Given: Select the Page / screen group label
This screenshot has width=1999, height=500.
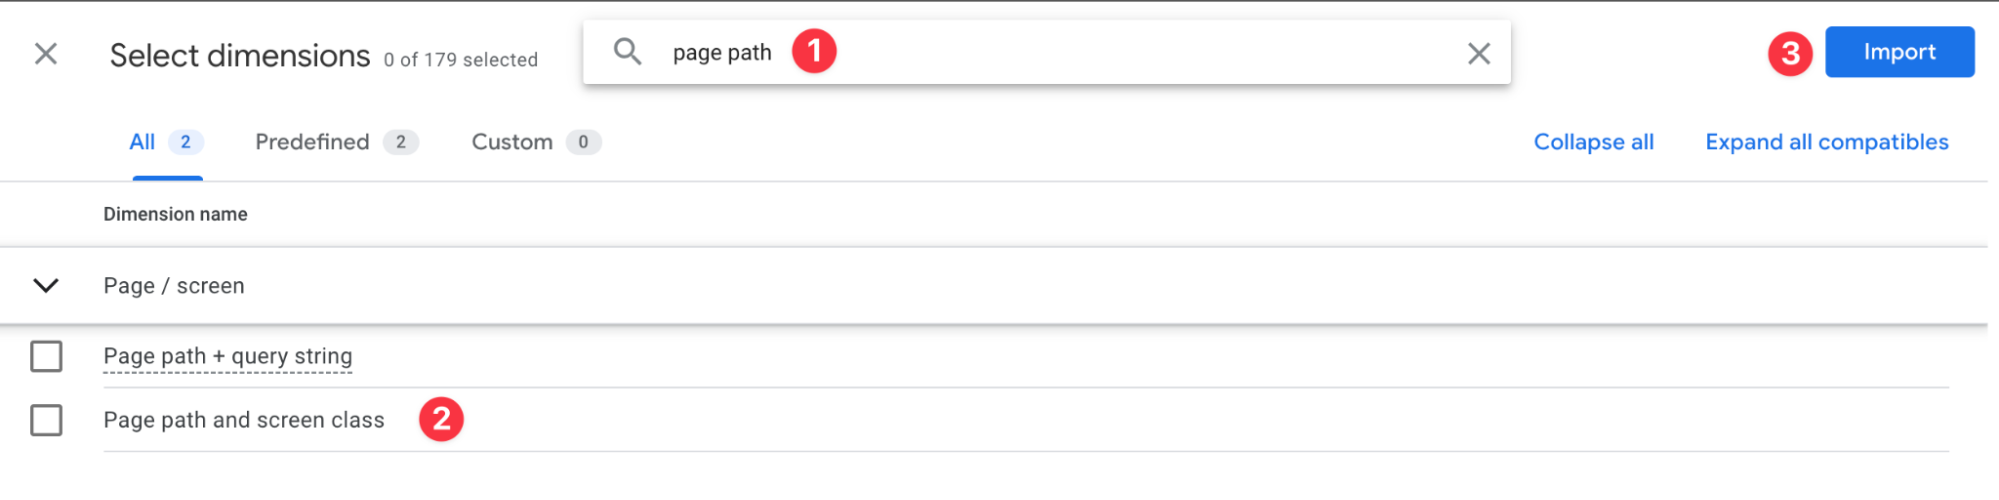Looking at the screenshot, I should tap(174, 286).
